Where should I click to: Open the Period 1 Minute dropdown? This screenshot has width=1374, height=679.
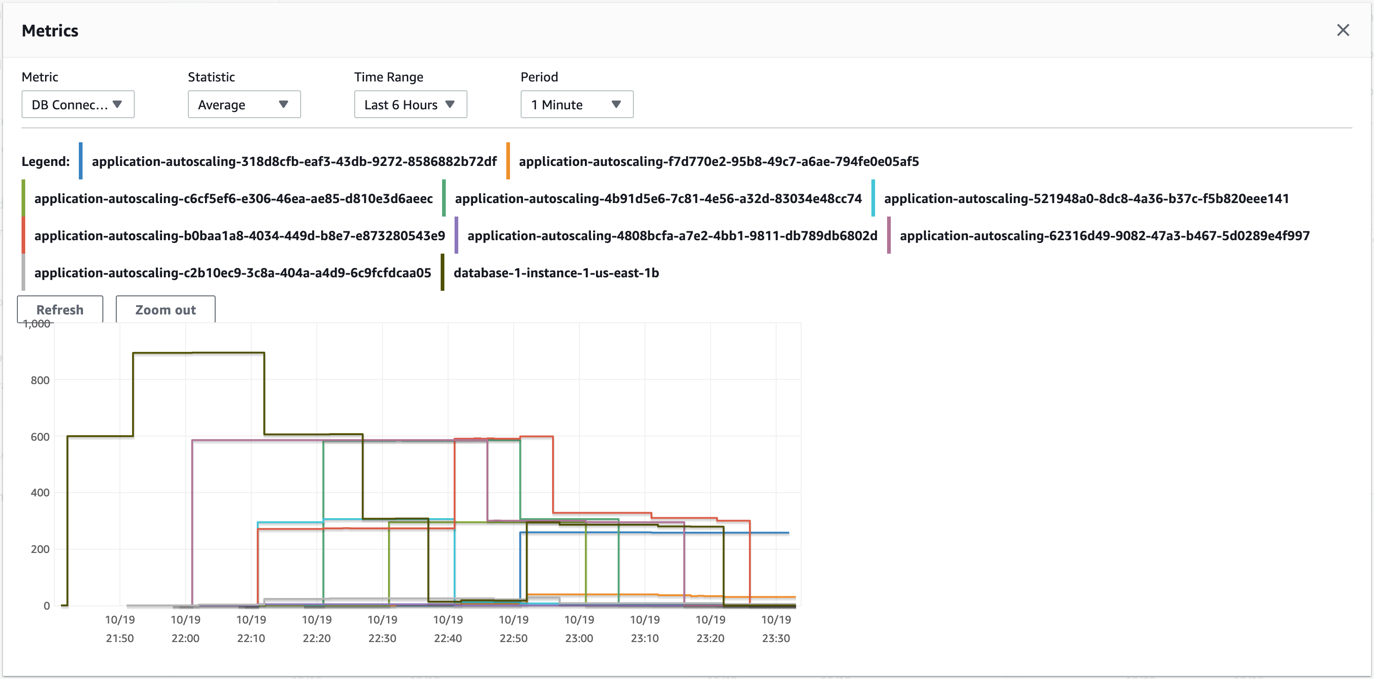click(x=577, y=104)
